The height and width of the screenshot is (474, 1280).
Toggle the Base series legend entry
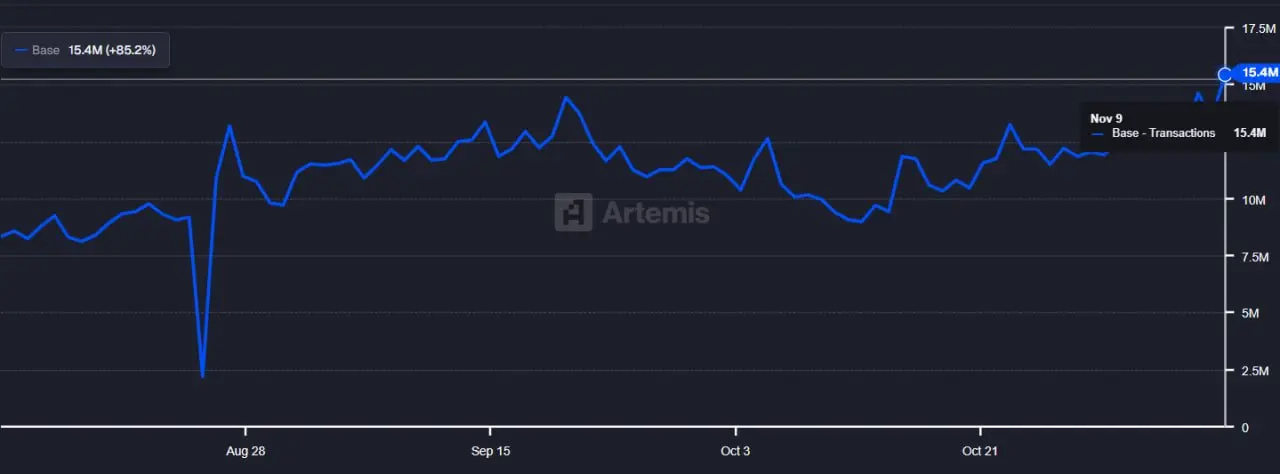pos(85,50)
